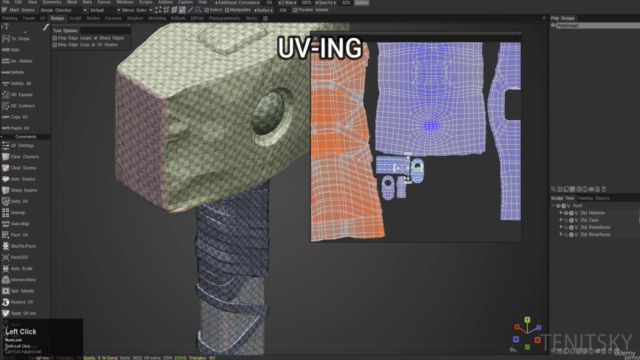This screenshot has height=360, width=640.
Task: Click the Hide tool icon
Action: tap(5, 50)
